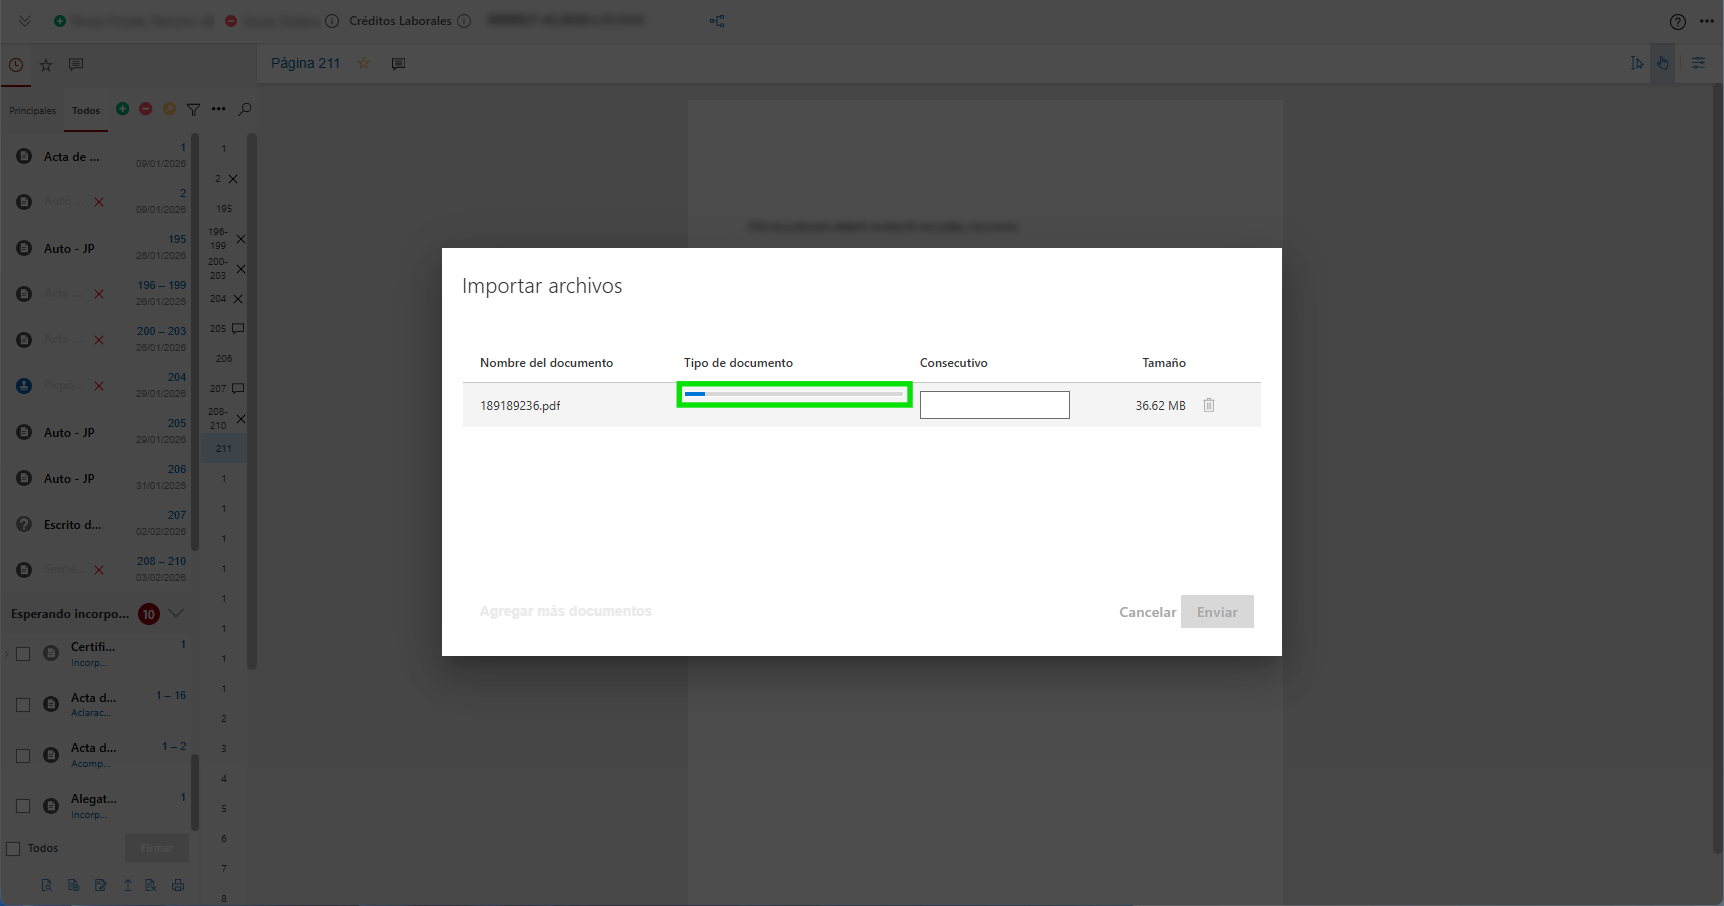Collapse the Esperando incorporación section
This screenshot has width=1724, height=906.
pos(177,613)
